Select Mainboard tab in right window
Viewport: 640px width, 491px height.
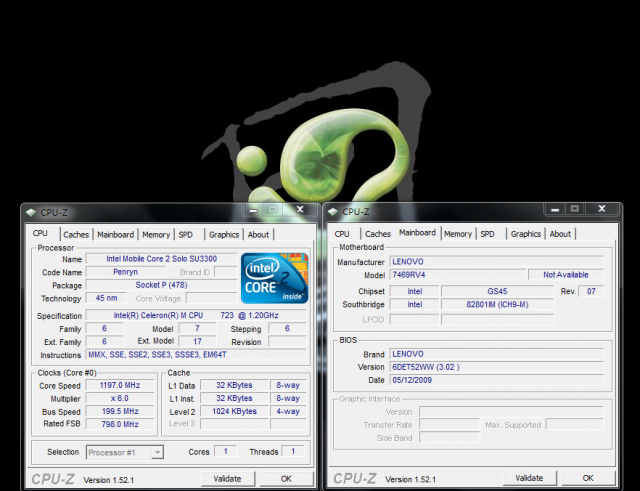click(x=417, y=233)
